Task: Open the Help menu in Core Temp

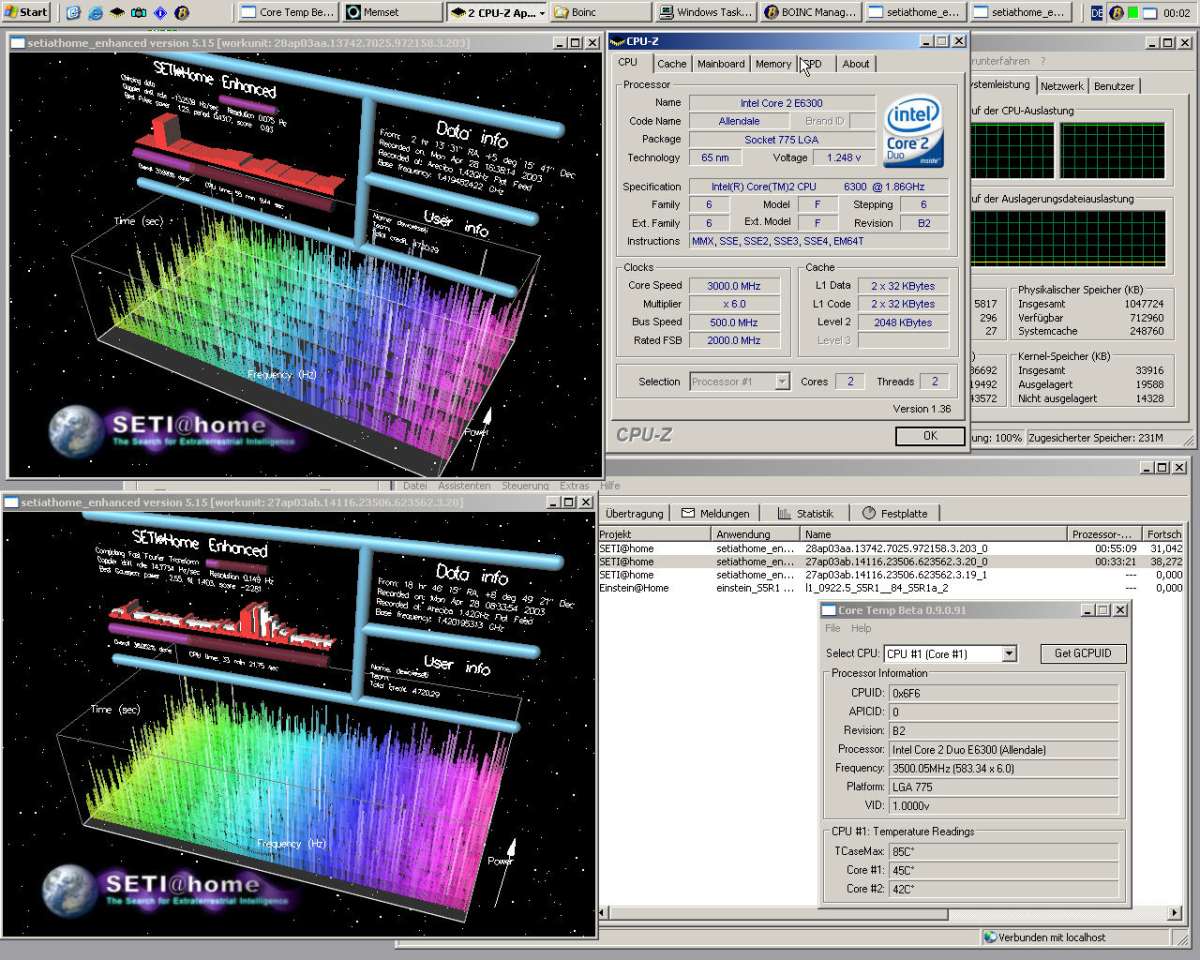Action: pyautogui.click(x=861, y=629)
